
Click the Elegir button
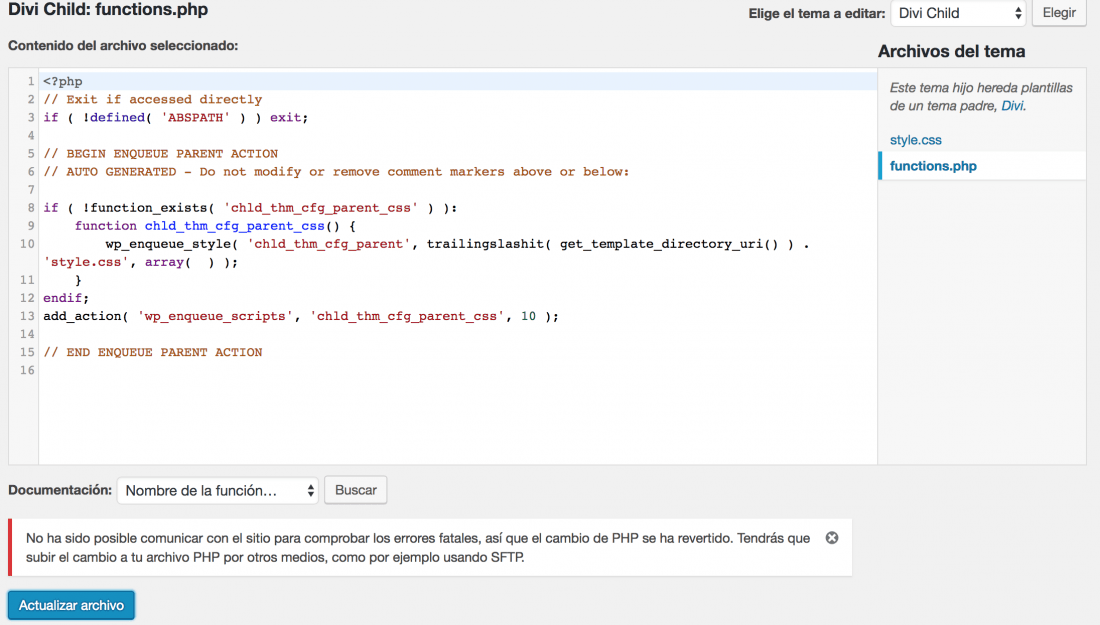point(1059,13)
